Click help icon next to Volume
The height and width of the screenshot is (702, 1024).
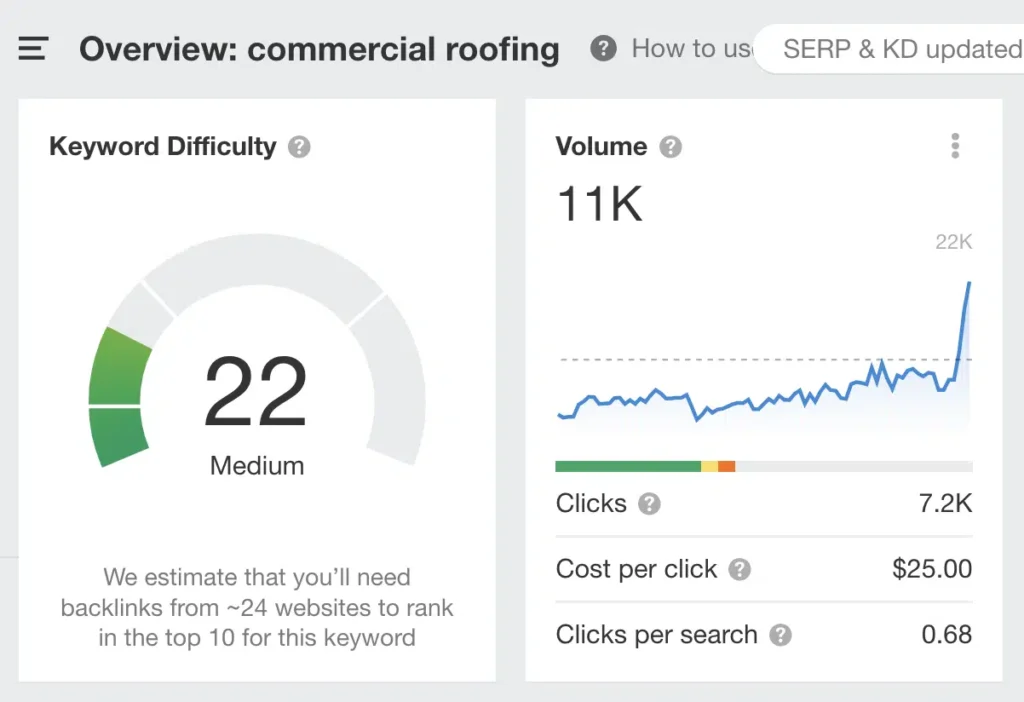tap(671, 147)
